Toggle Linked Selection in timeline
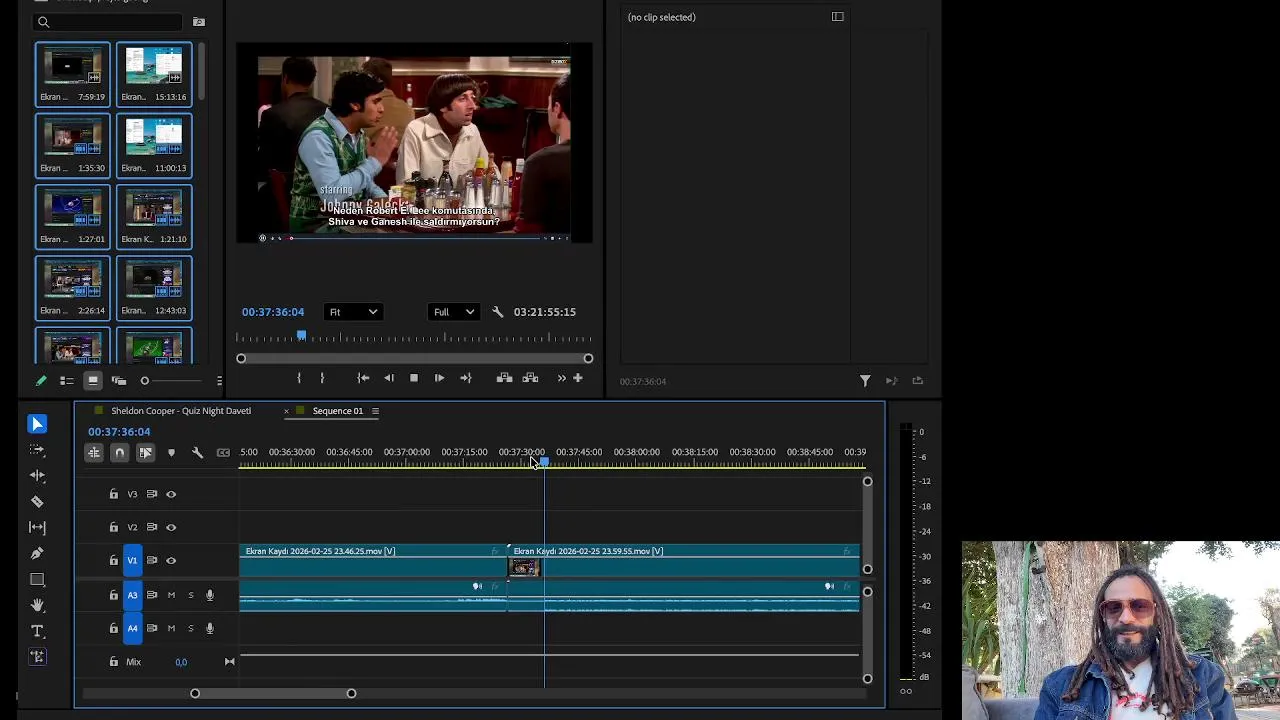Image resolution: width=1280 pixels, height=720 pixels. coord(145,453)
